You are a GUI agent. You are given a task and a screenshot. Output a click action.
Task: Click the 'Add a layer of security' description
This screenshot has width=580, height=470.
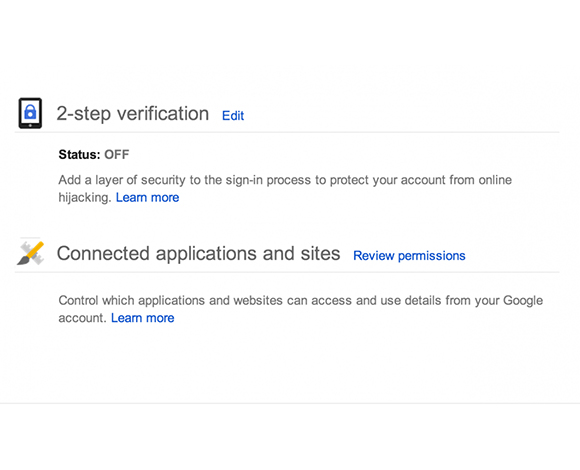pyautogui.click(x=285, y=189)
